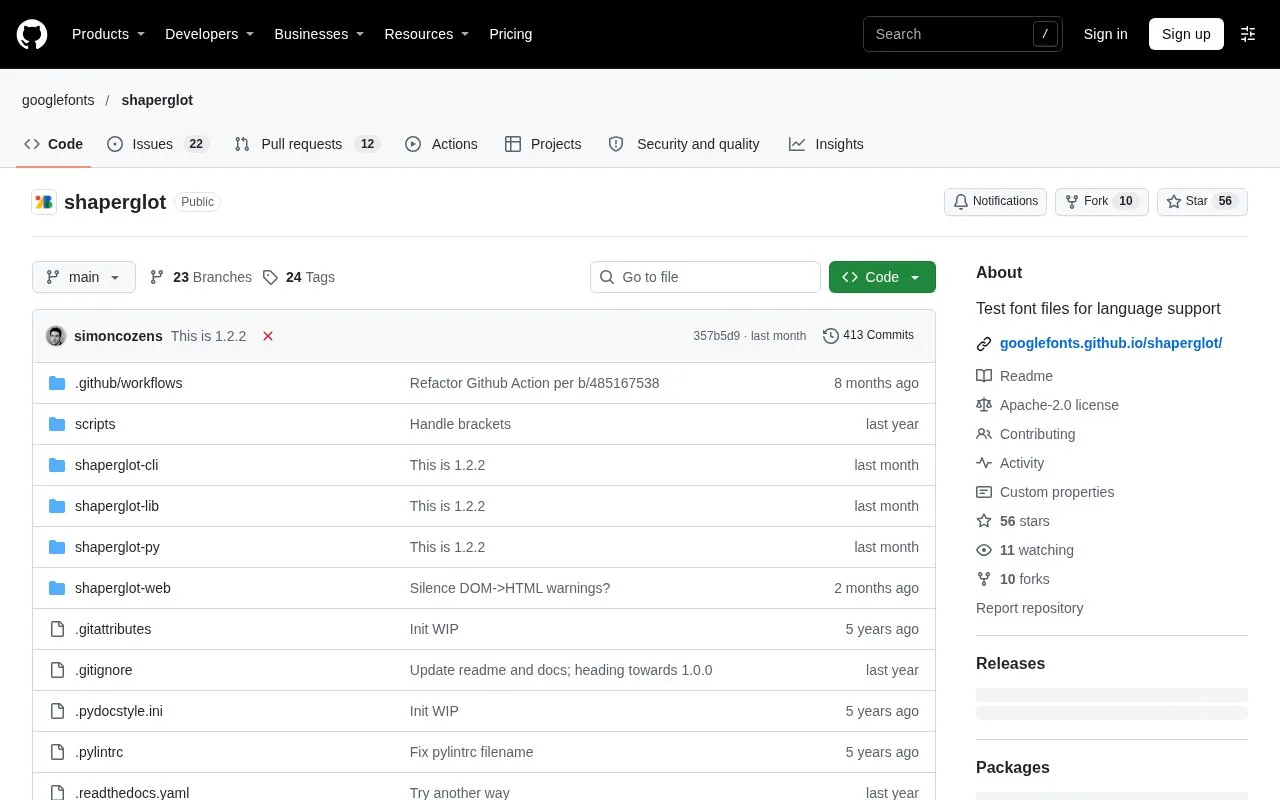Click the failed status X icon
Image resolution: width=1280 pixels, height=800 pixels.
click(x=268, y=336)
